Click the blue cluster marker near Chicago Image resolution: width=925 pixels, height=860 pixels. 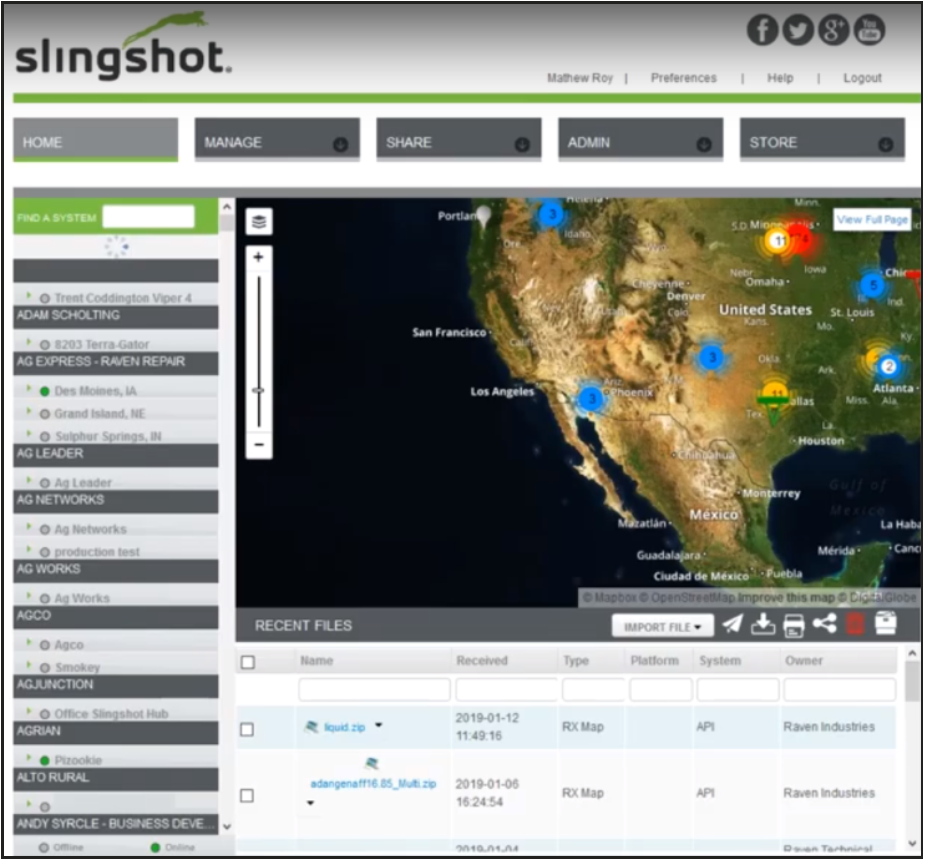(x=872, y=285)
